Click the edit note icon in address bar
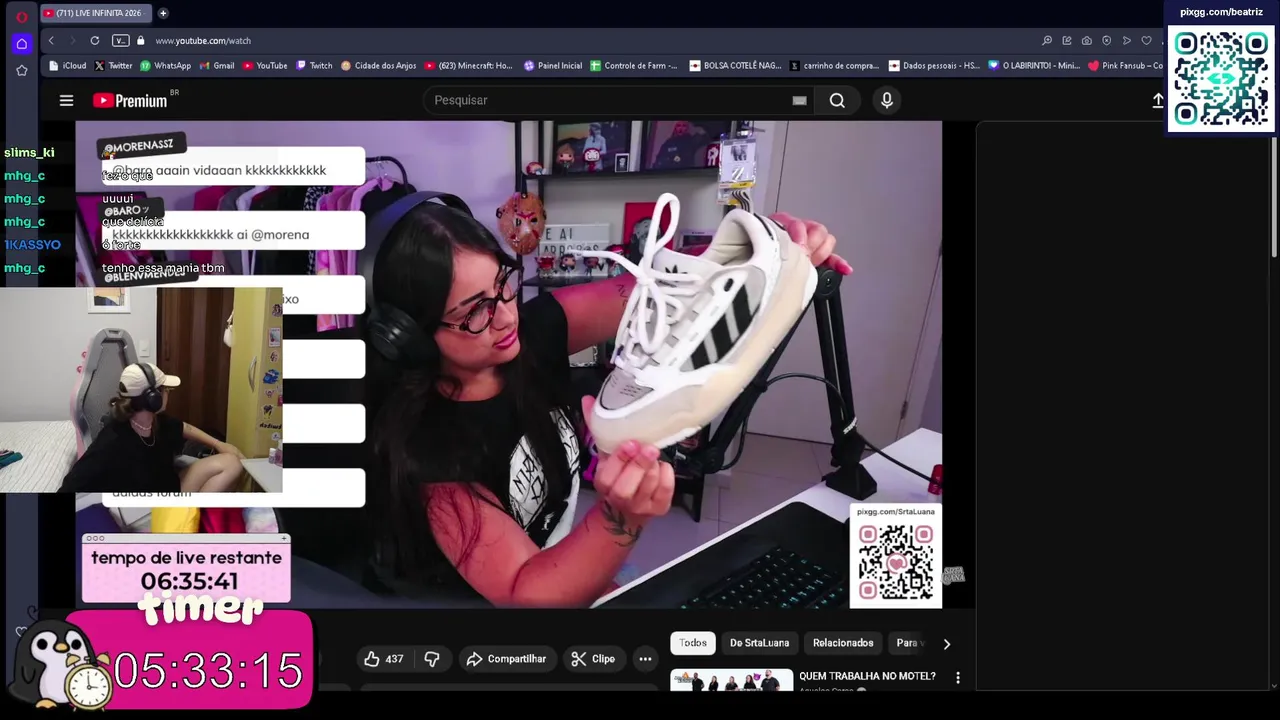 [1067, 40]
